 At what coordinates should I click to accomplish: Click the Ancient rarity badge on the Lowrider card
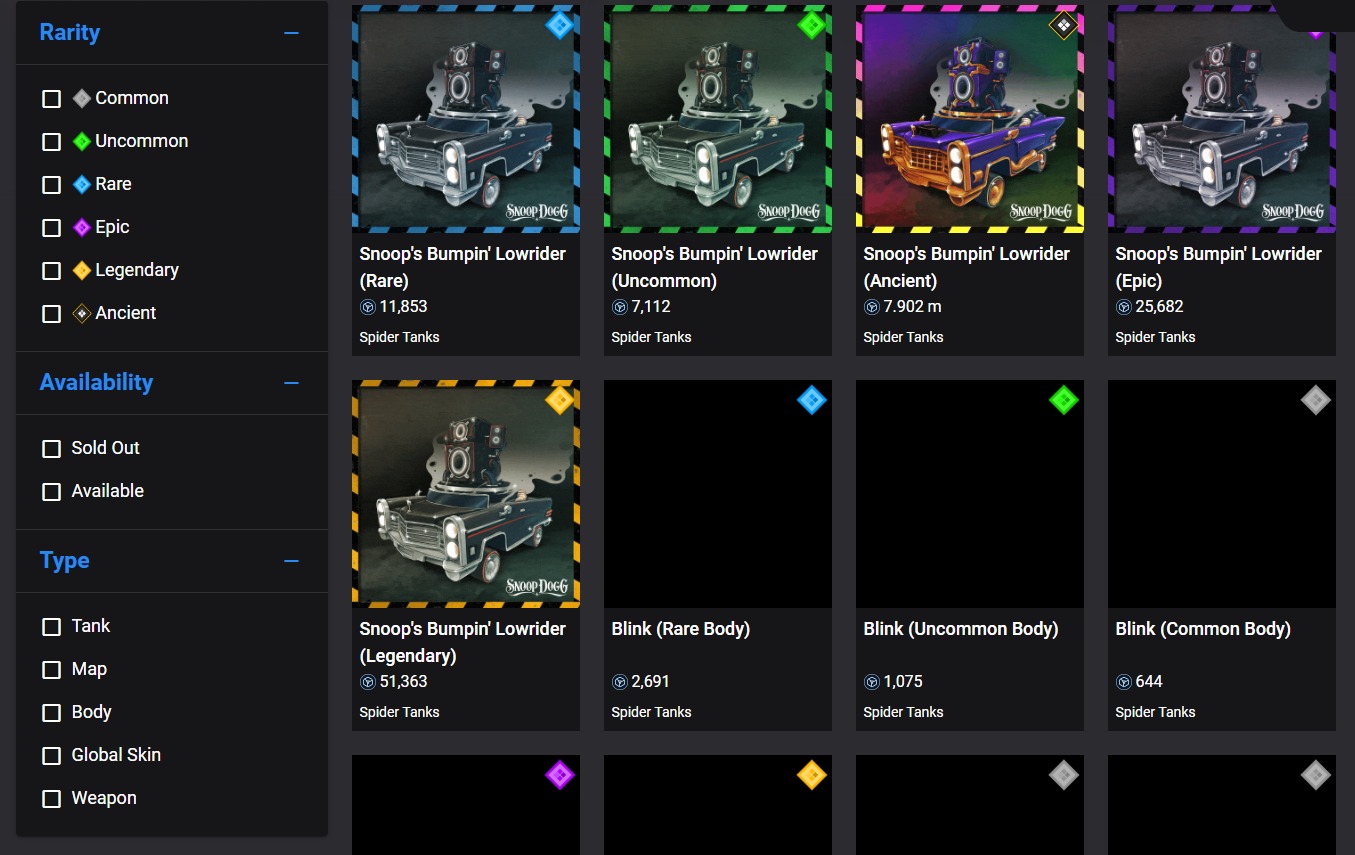pos(1063,25)
